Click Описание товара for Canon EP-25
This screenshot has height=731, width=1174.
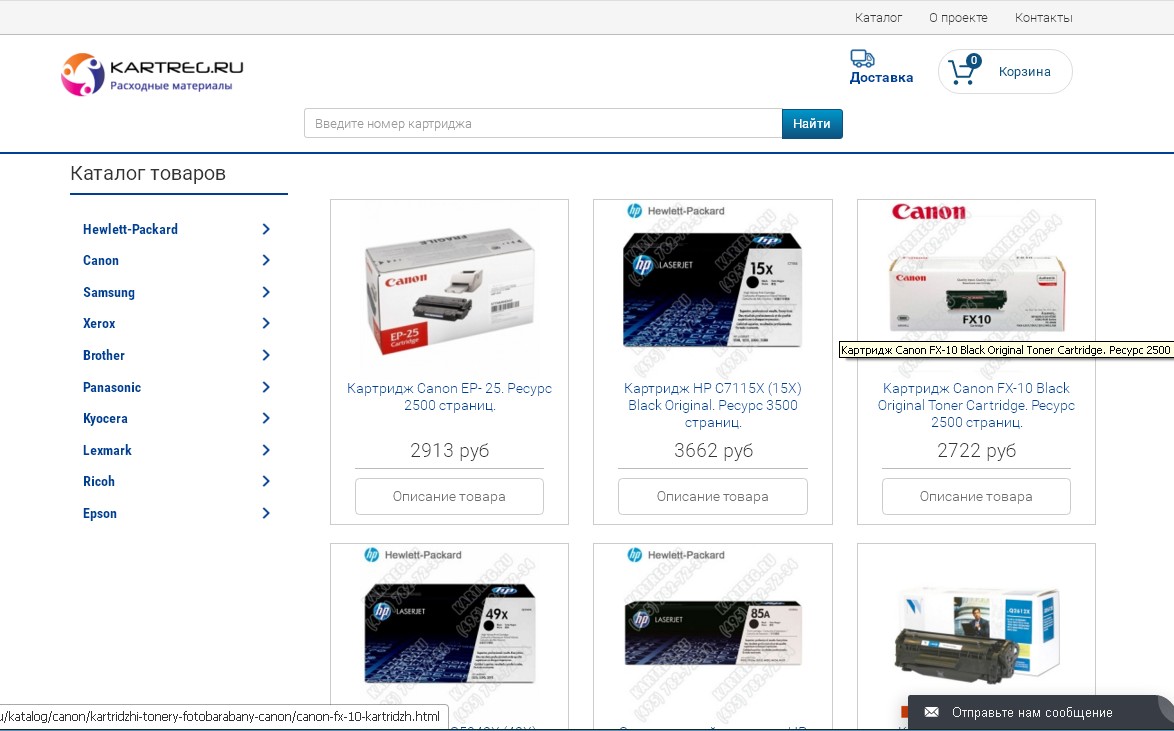[x=449, y=496]
